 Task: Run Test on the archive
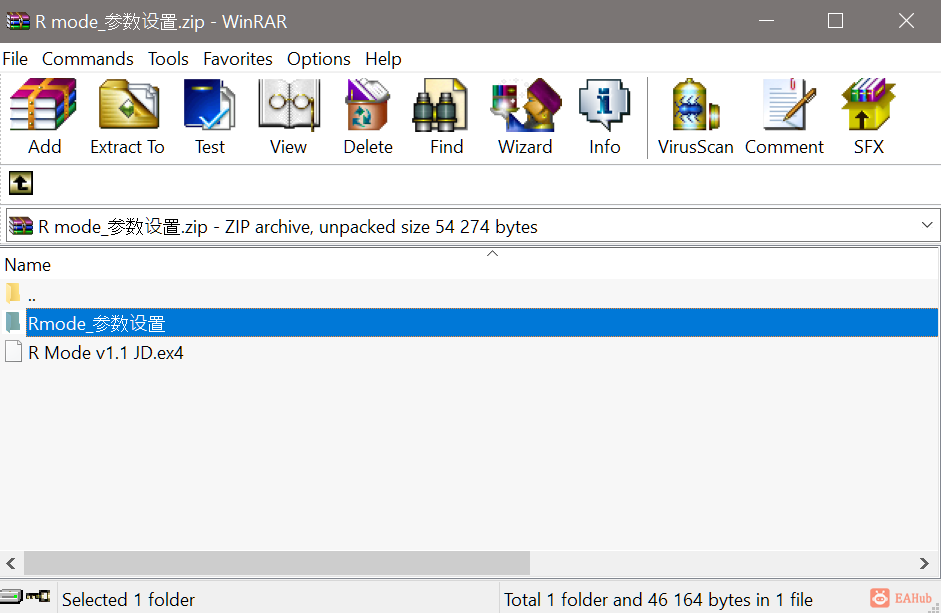point(209,104)
